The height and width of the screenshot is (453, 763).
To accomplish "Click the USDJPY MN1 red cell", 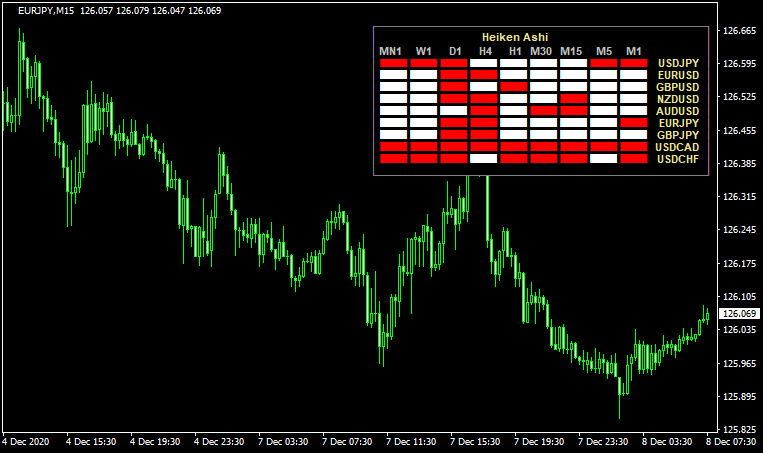I will point(394,63).
